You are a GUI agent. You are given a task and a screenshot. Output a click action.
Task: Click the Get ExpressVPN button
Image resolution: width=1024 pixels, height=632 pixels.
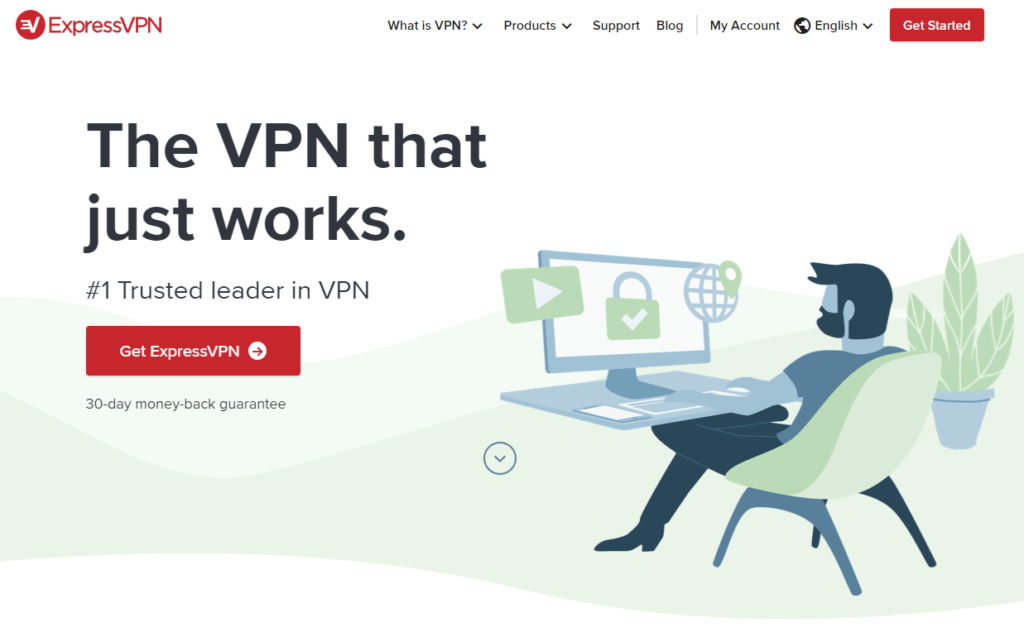[193, 351]
